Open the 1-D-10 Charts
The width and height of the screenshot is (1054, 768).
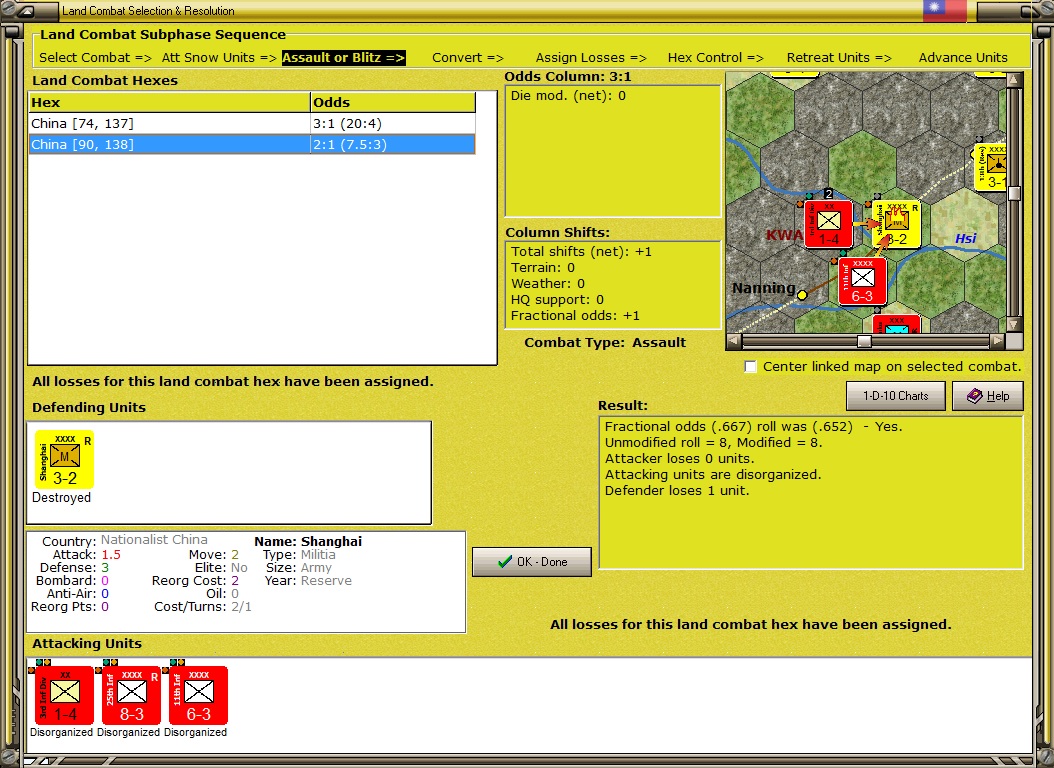pyautogui.click(x=895, y=396)
